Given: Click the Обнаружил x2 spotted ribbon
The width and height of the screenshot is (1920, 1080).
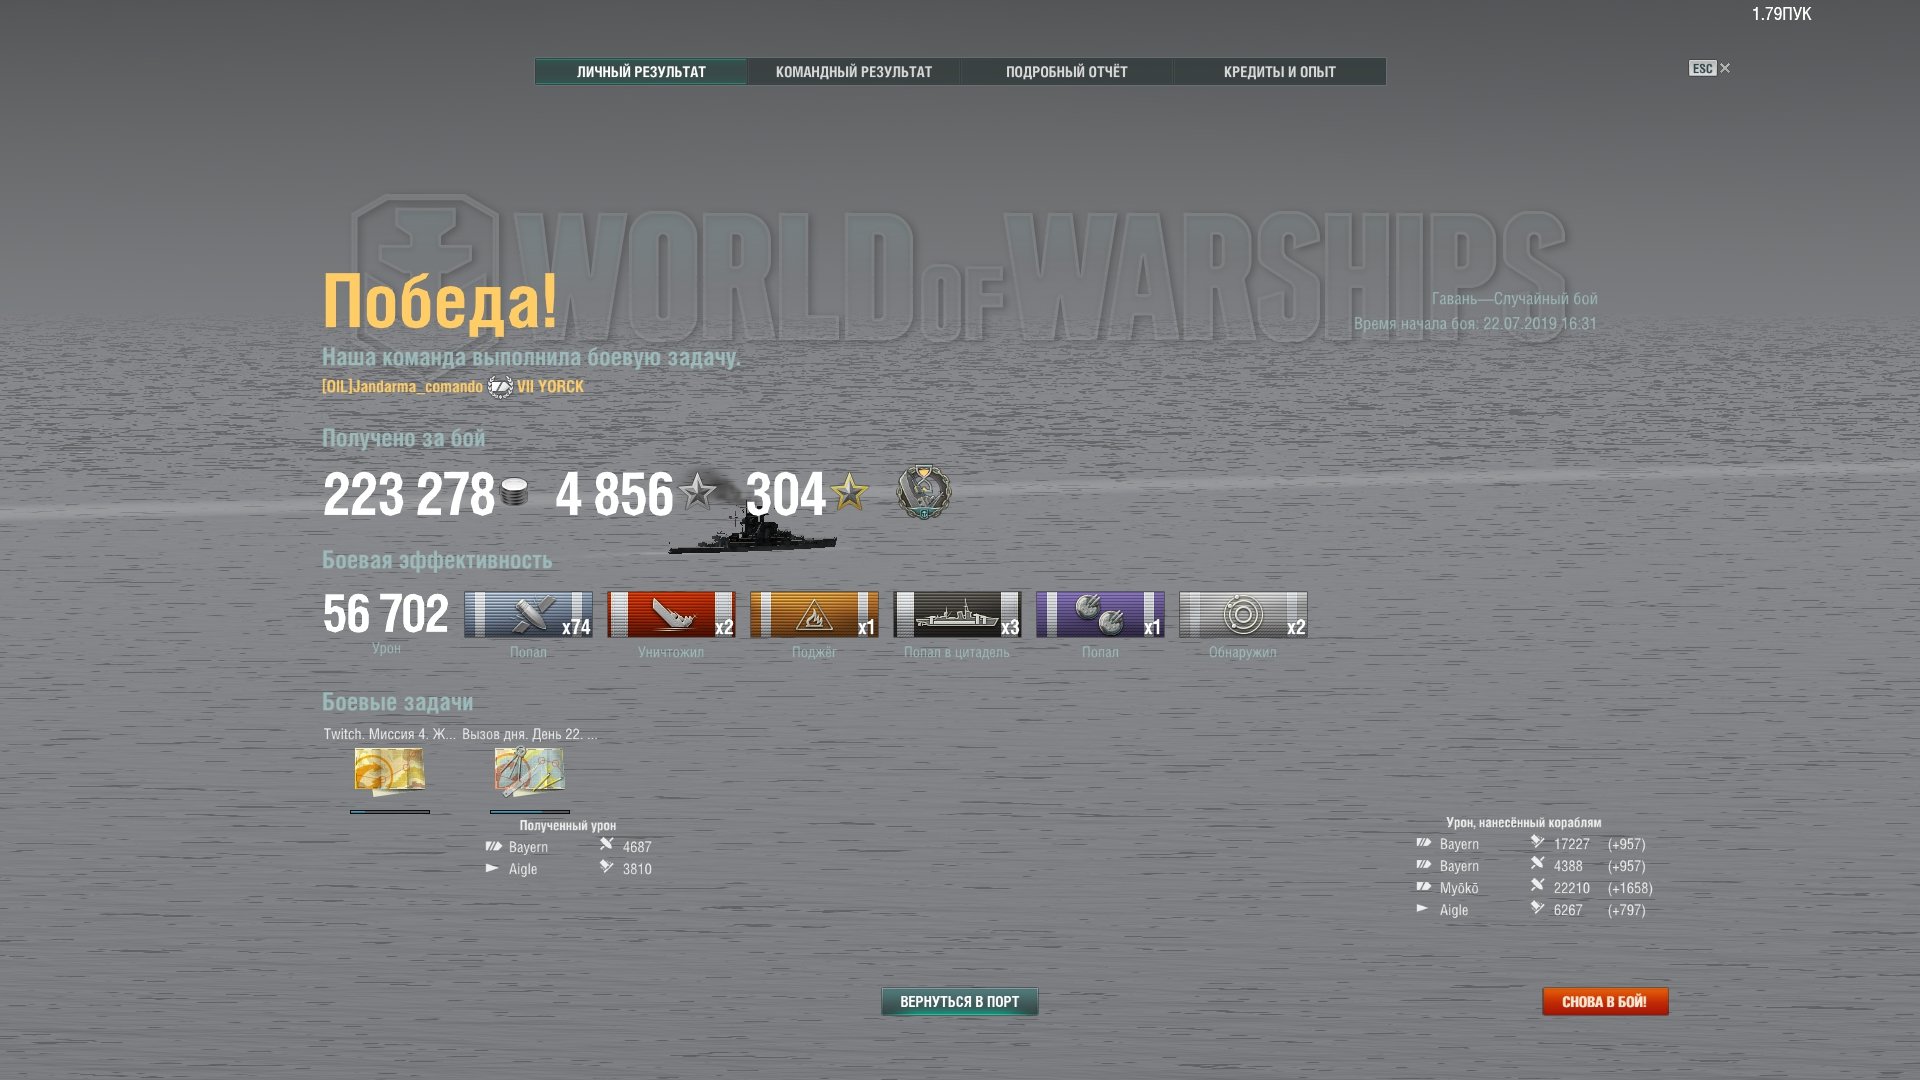Looking at the screenshot, I should pos(1243,614).
